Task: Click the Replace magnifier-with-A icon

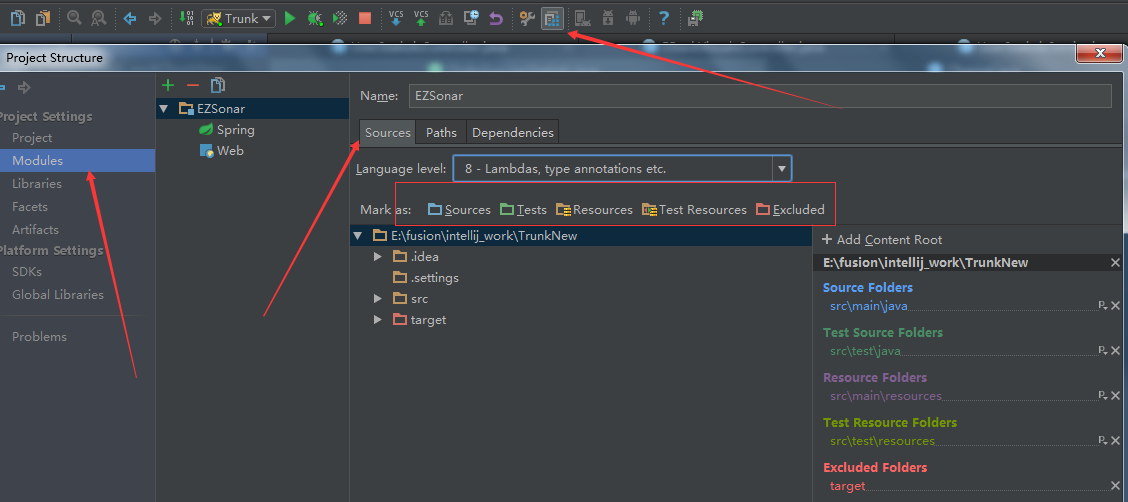Action: (x=99, y=18)
